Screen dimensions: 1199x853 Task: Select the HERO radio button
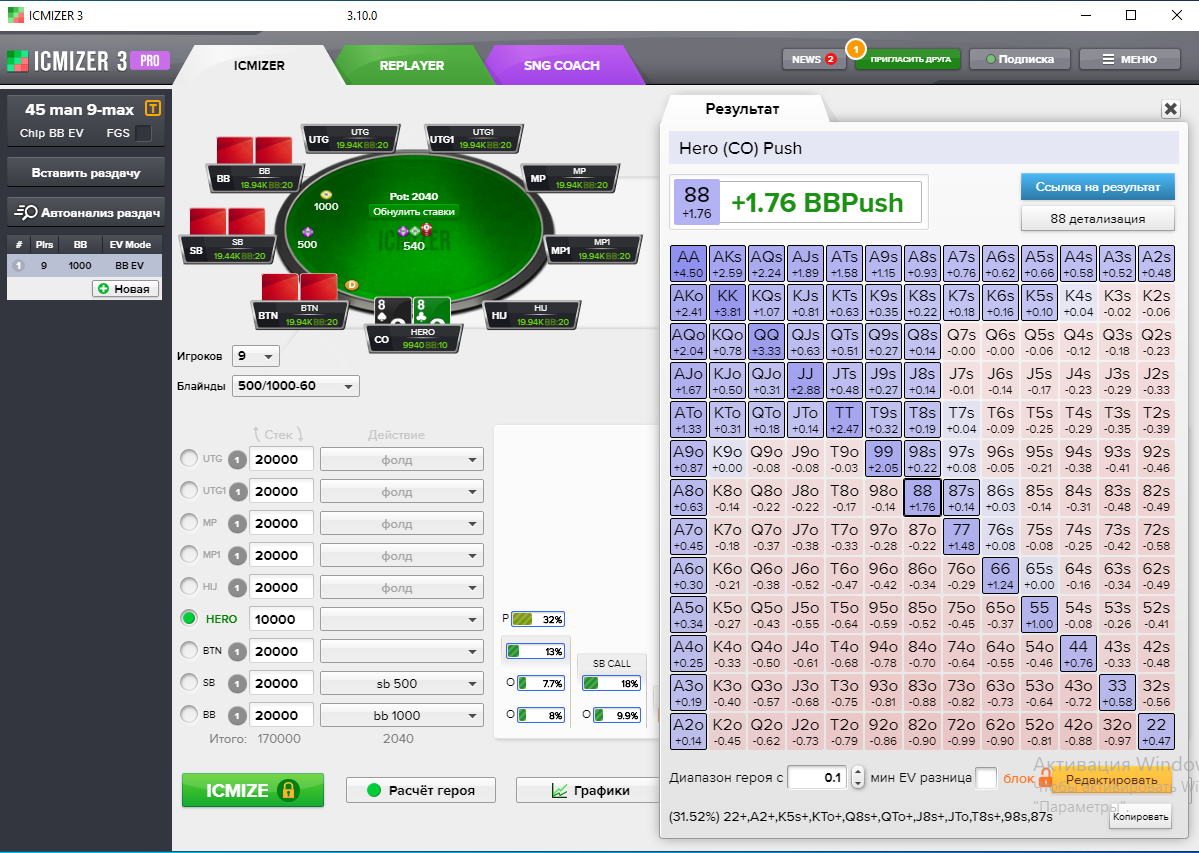click(189, 618)
